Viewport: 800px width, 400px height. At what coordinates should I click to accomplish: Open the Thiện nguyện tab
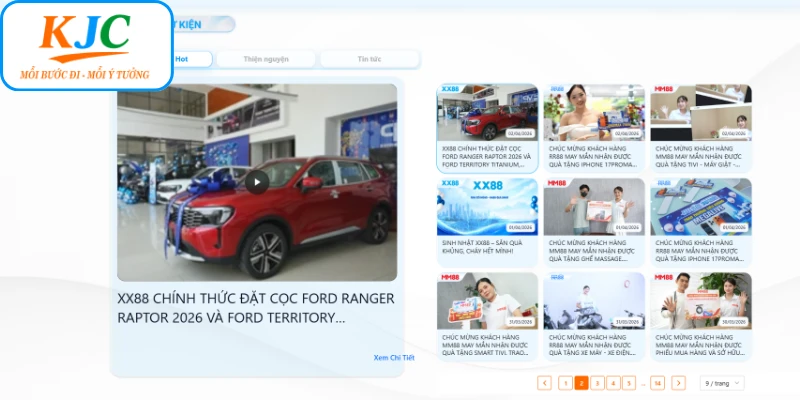(266, 59)
